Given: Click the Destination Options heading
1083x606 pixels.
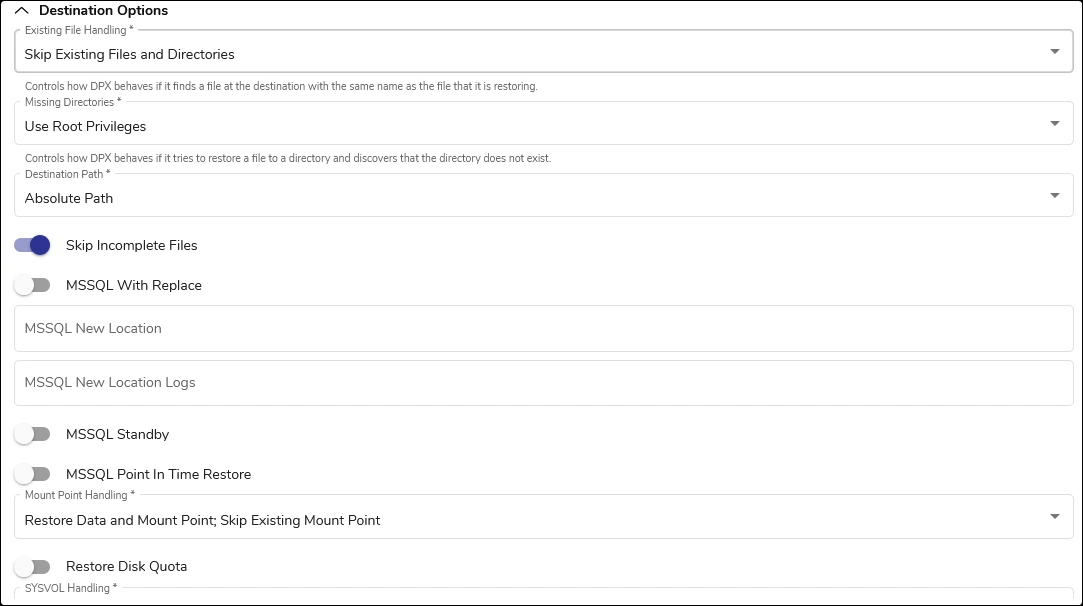Looking at the screenshot, I should (103, 11).
